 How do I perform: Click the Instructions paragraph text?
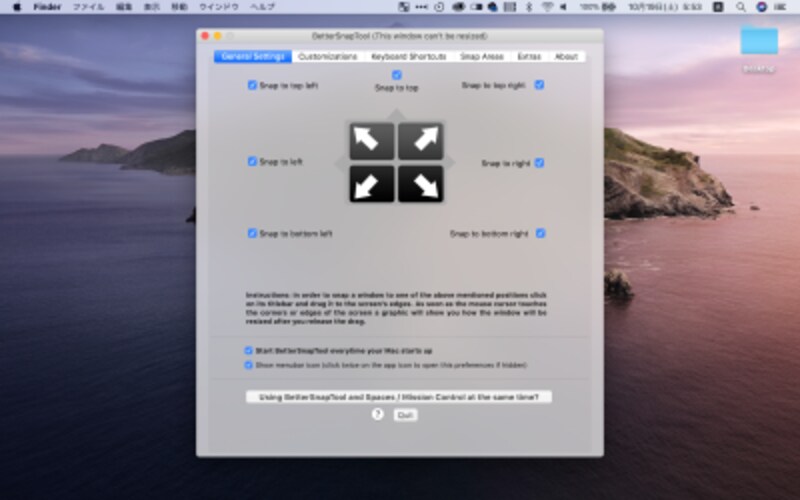pyautogui.click(x=396, y=308)
